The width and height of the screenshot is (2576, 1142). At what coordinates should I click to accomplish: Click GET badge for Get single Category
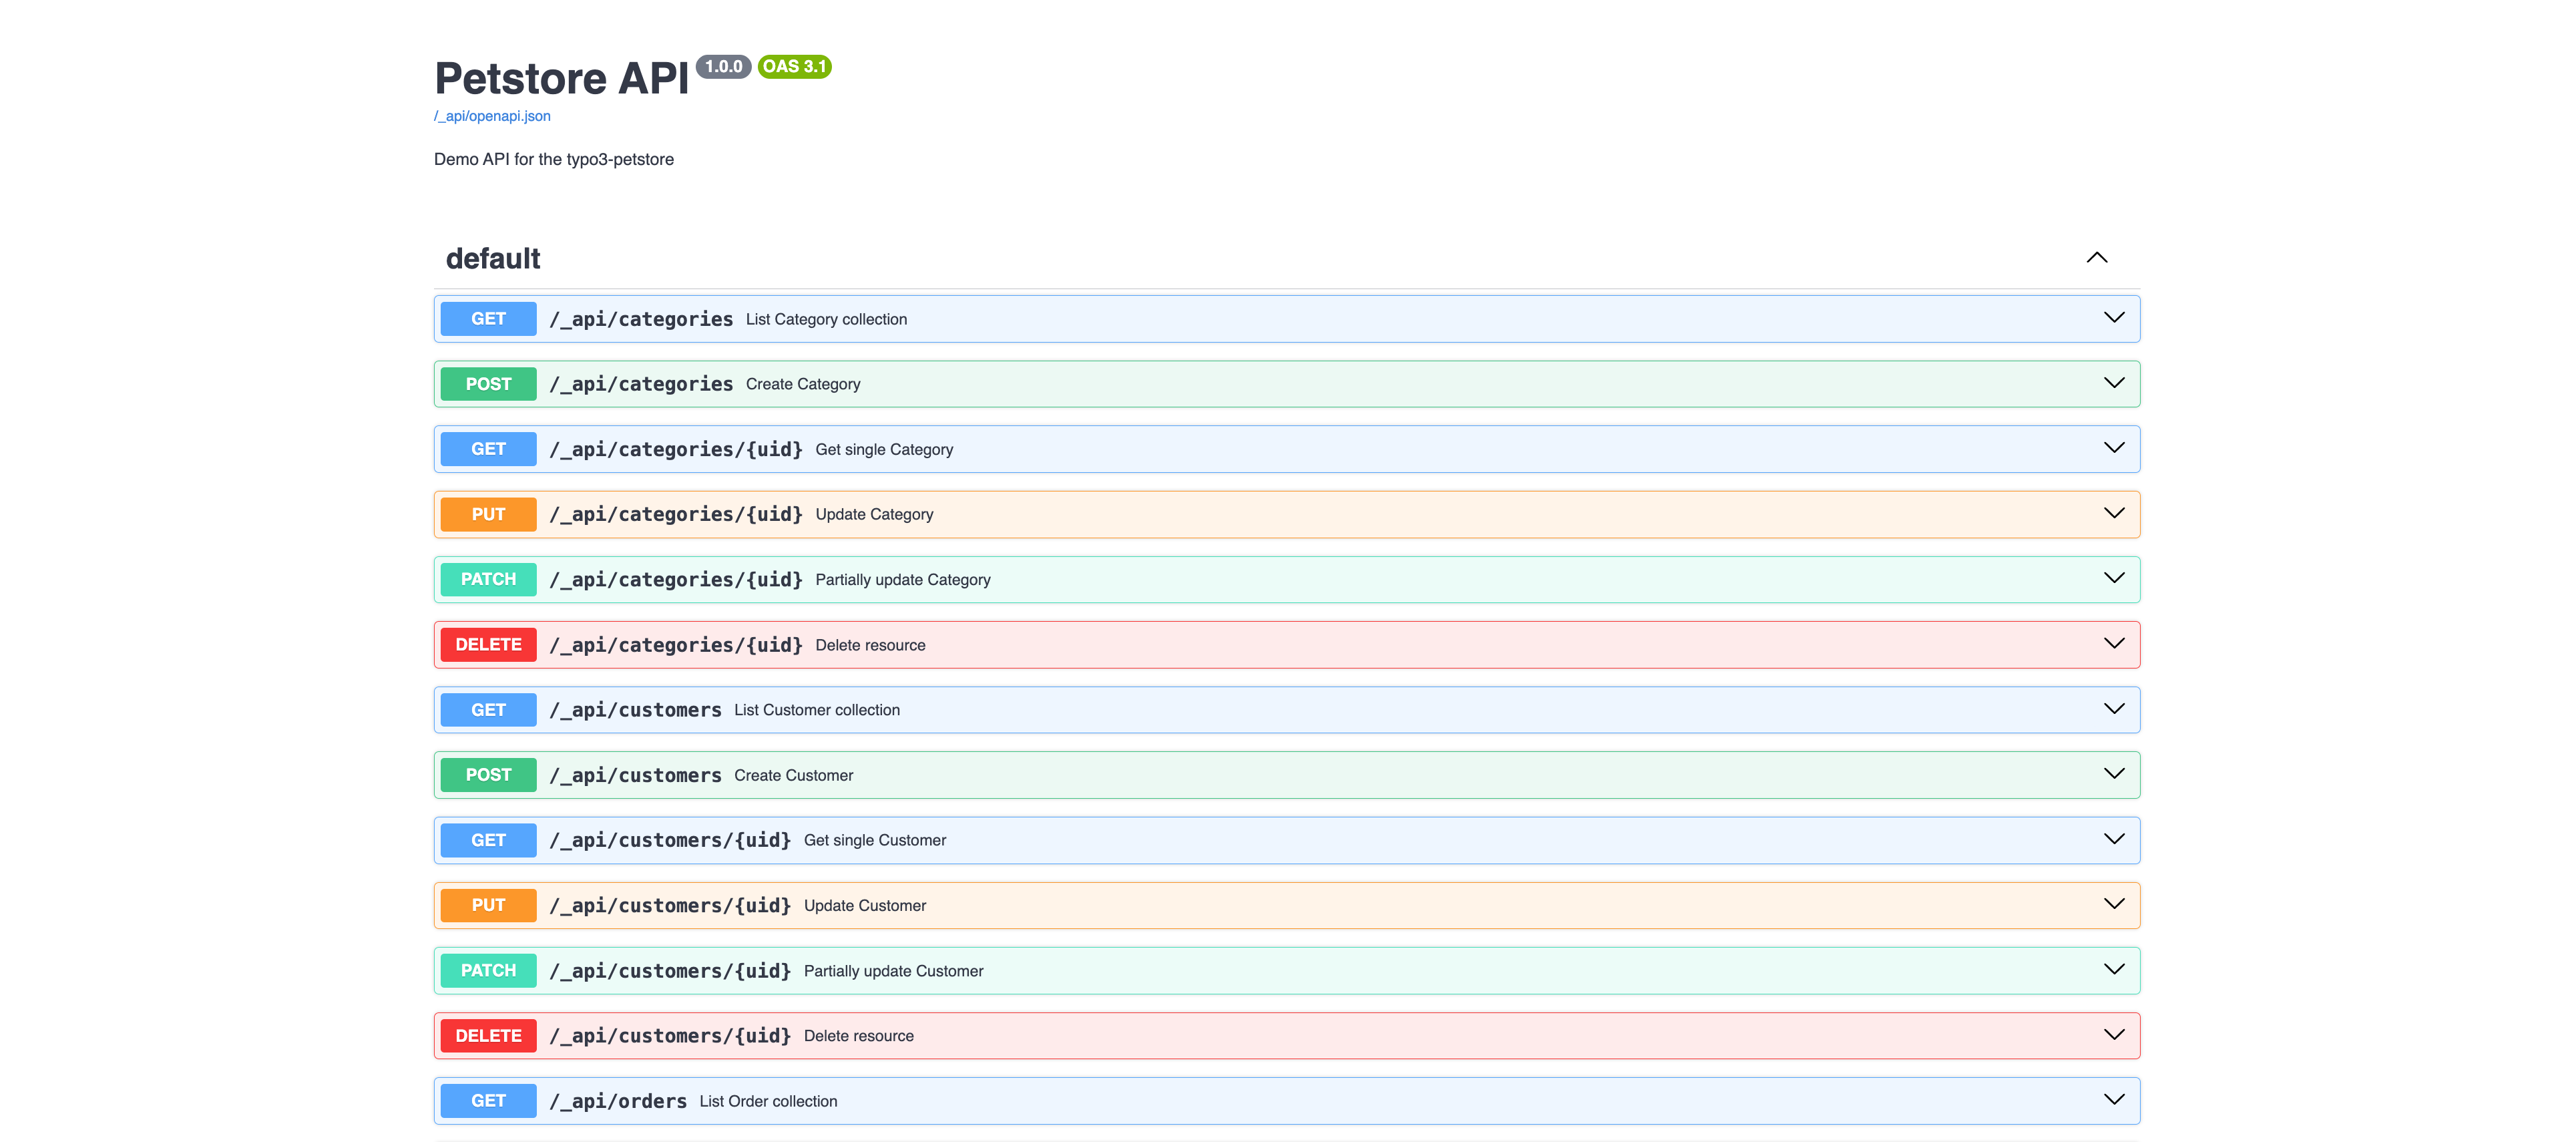[x=488, y=449]
